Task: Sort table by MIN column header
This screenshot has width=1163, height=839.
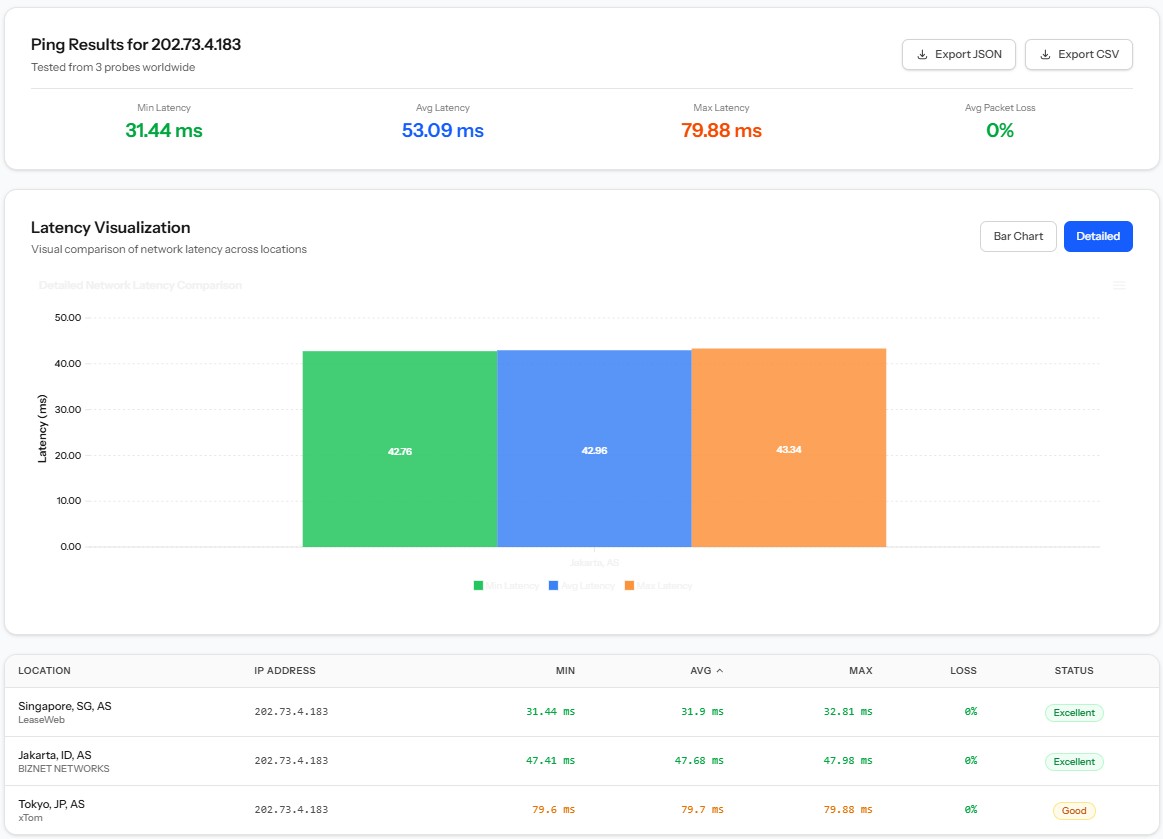Action: tap(565, 671)
